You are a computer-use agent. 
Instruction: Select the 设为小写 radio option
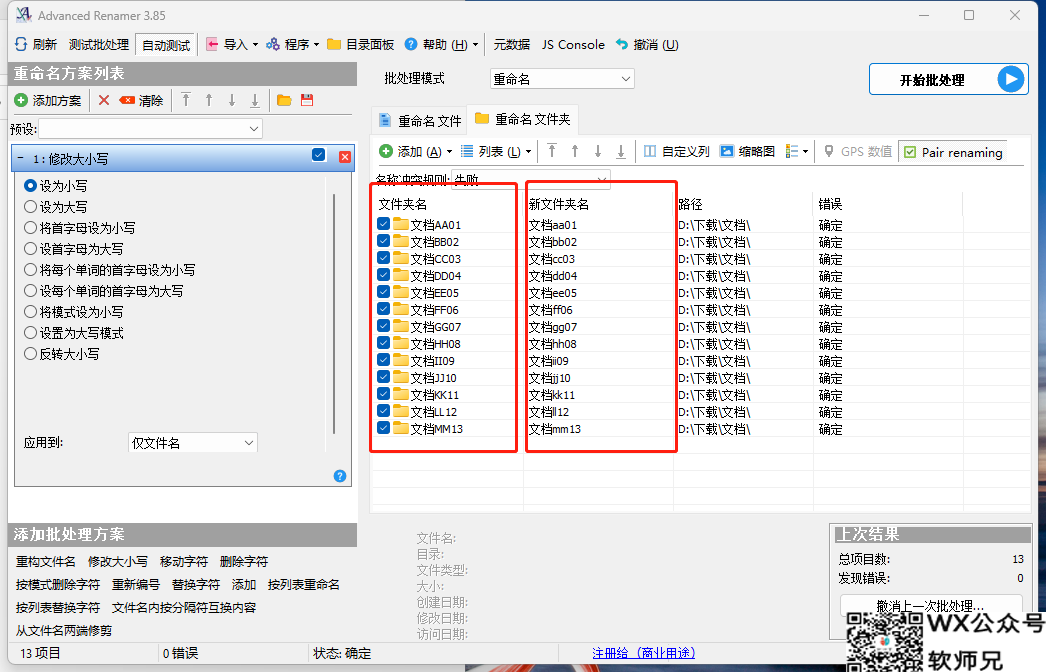click(30, 186)
